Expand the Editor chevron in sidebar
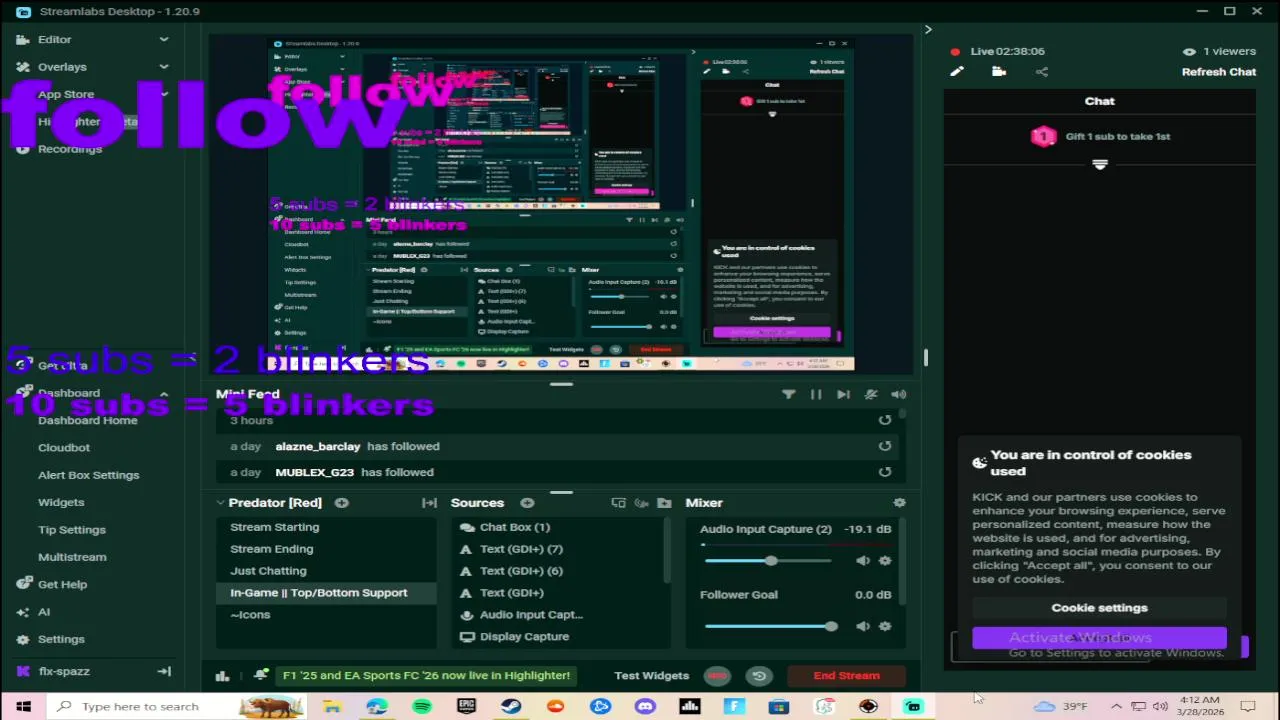Screen dimensions: 1280x720 point(164,39)
